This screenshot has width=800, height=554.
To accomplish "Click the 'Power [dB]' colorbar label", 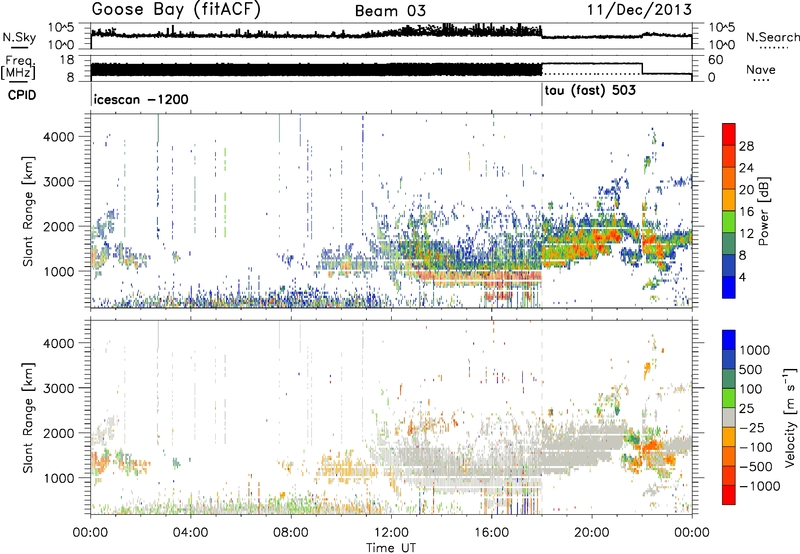I will tap(764, 211).
